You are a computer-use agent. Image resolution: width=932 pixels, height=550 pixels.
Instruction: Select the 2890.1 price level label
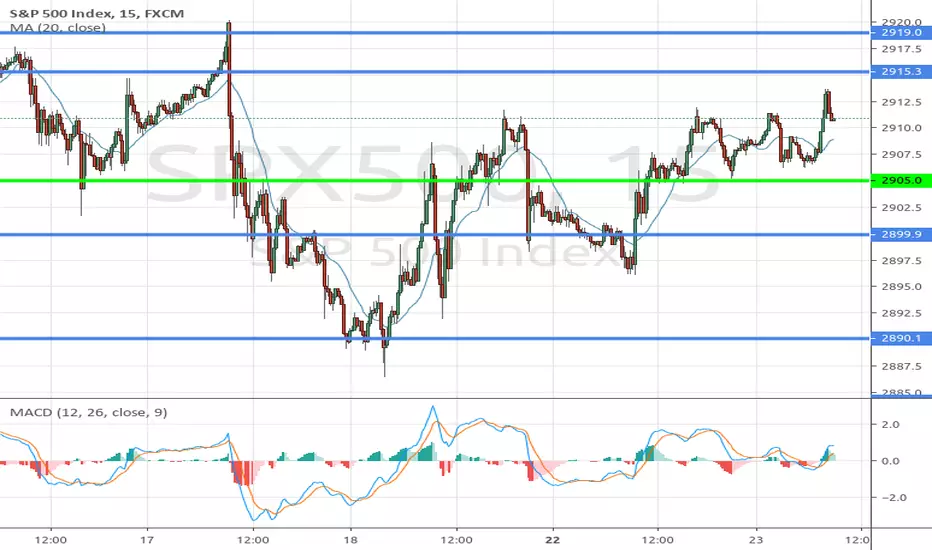point(901,338)
